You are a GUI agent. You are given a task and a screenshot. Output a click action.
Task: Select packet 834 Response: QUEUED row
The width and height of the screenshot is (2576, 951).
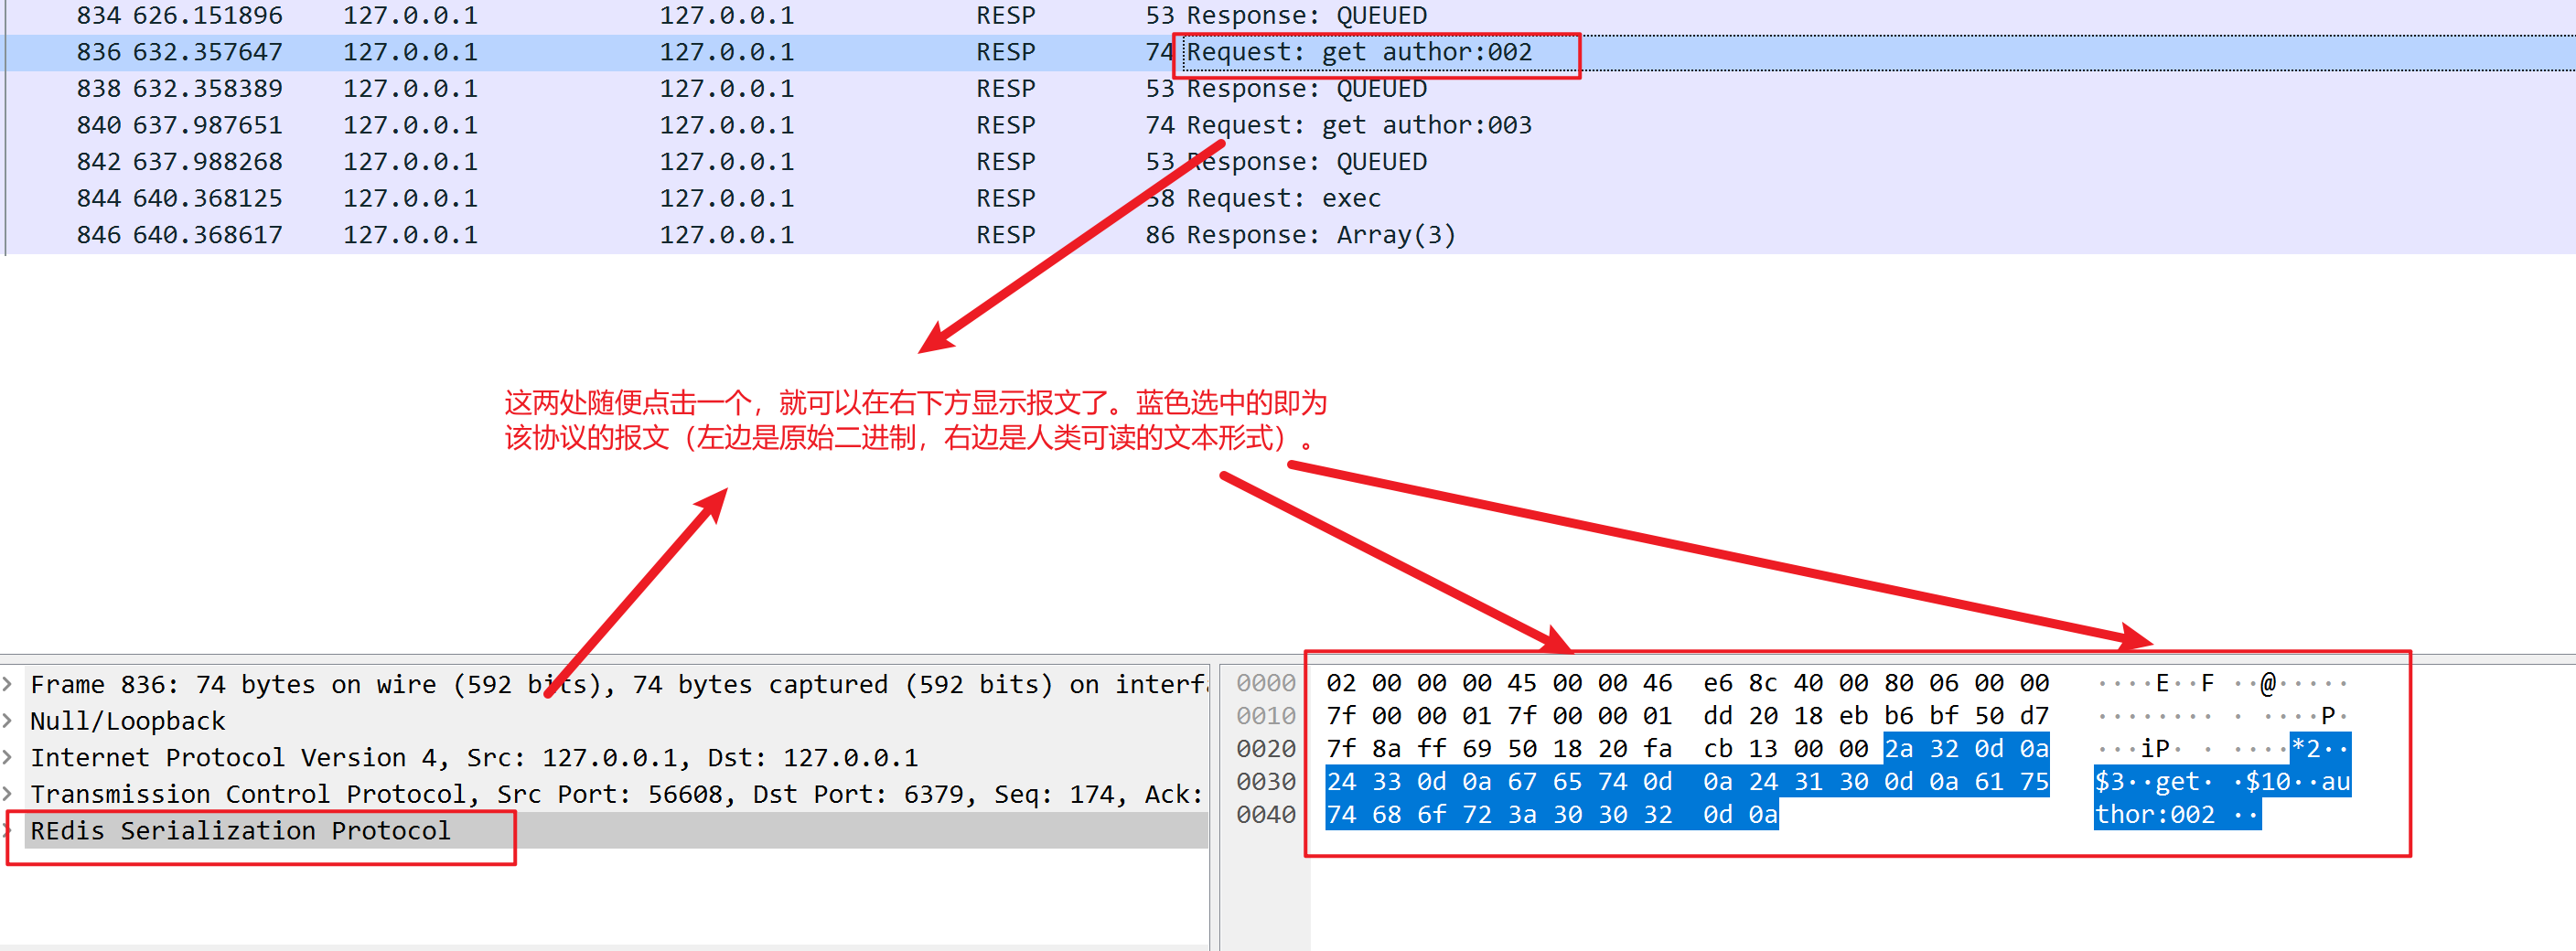pos(1290,16)
